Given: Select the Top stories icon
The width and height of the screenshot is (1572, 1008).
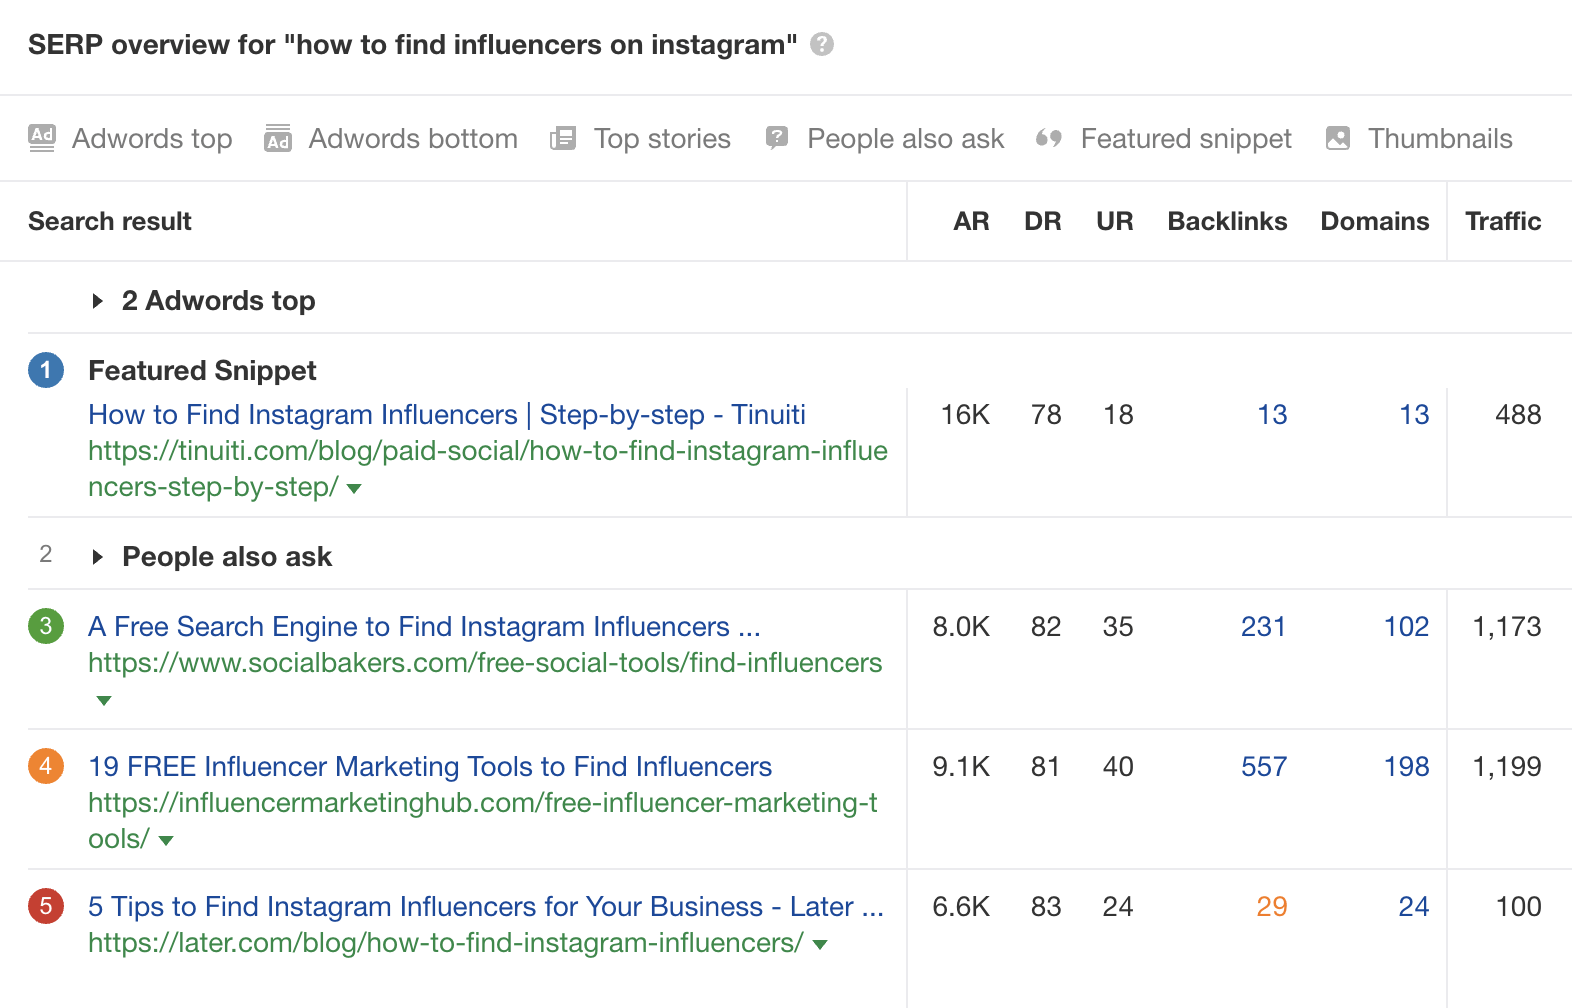Looking at the screenshot, I should 564,138.
